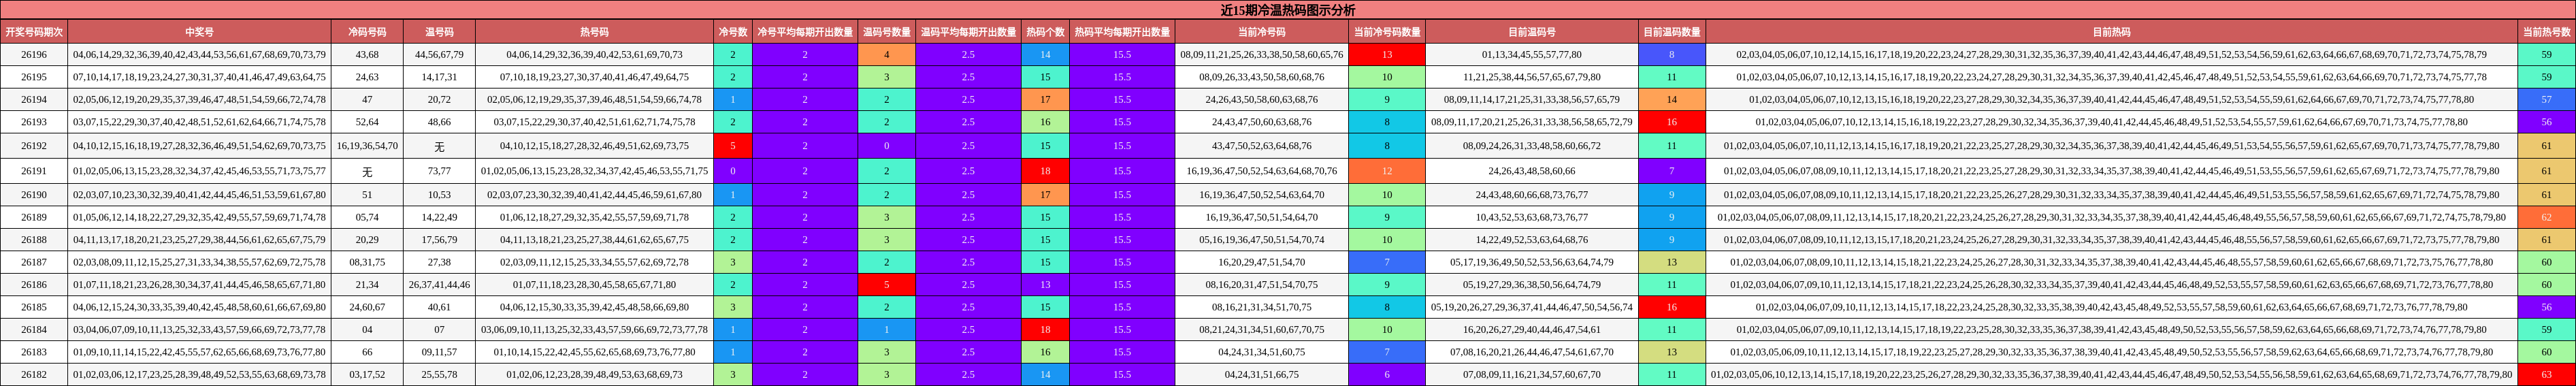
Task: Click the red warm count 16 in row 26185
Action: pos(1672,307)
